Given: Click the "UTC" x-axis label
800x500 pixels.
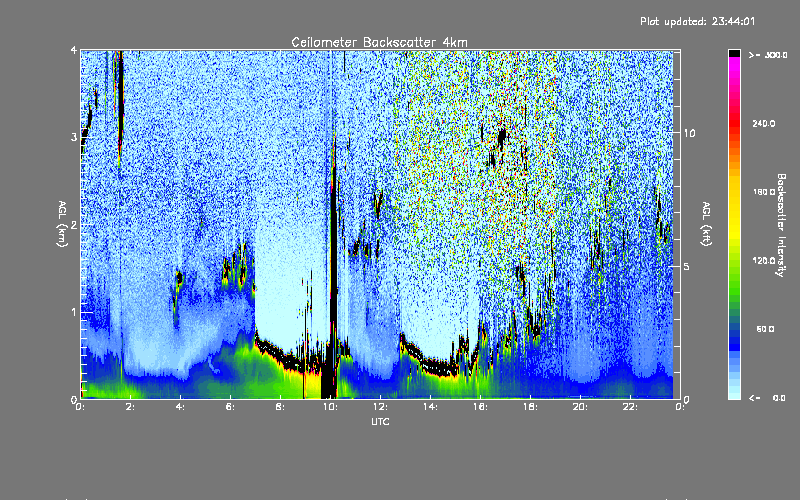Looking at the screenshot, I should click(380, 422).
